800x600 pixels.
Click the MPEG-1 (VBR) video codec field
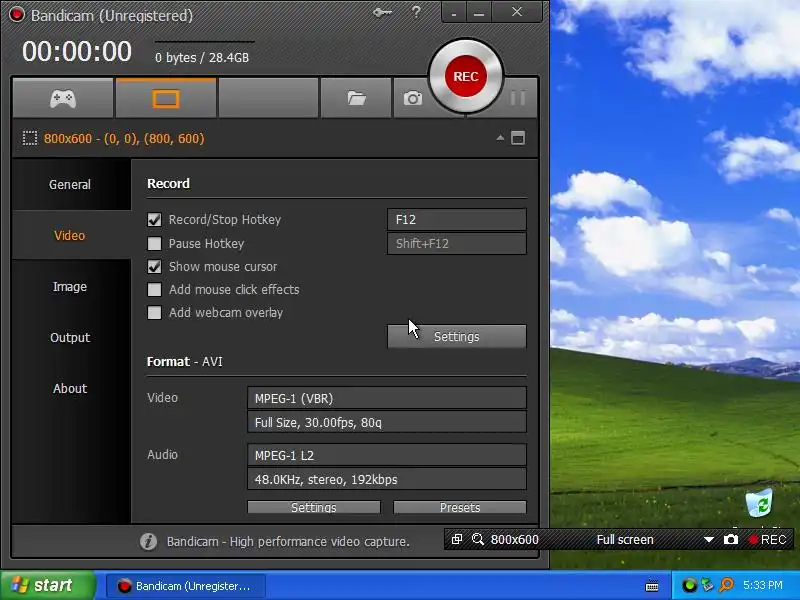pos(387,398)
